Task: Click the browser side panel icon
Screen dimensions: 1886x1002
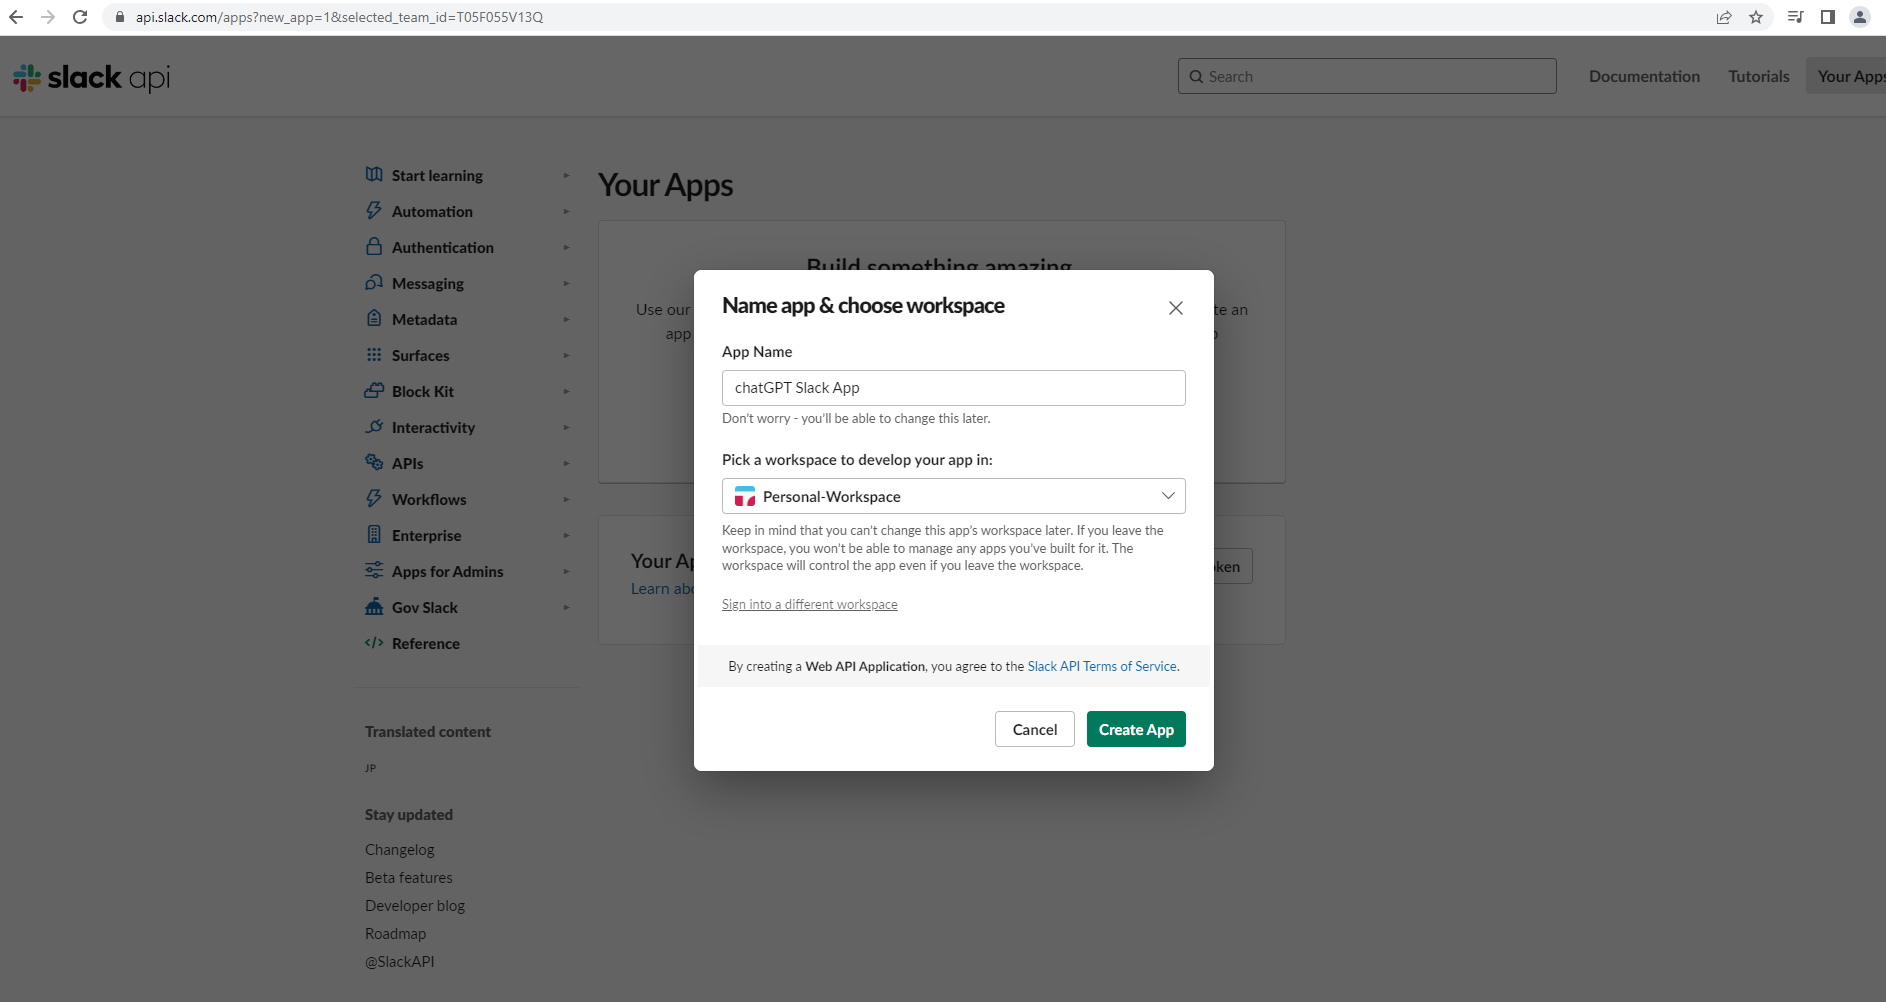Action: pyautogui.click(x=1828, y=17)
